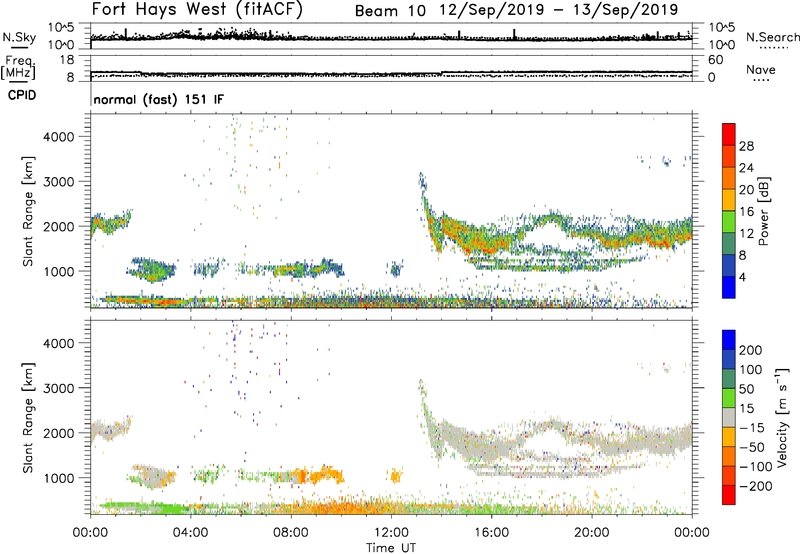Viewport: 800px width, 554px height.
Task: Click the left '10^5' tick on the noise axis
Action: (x=61, y=28)
